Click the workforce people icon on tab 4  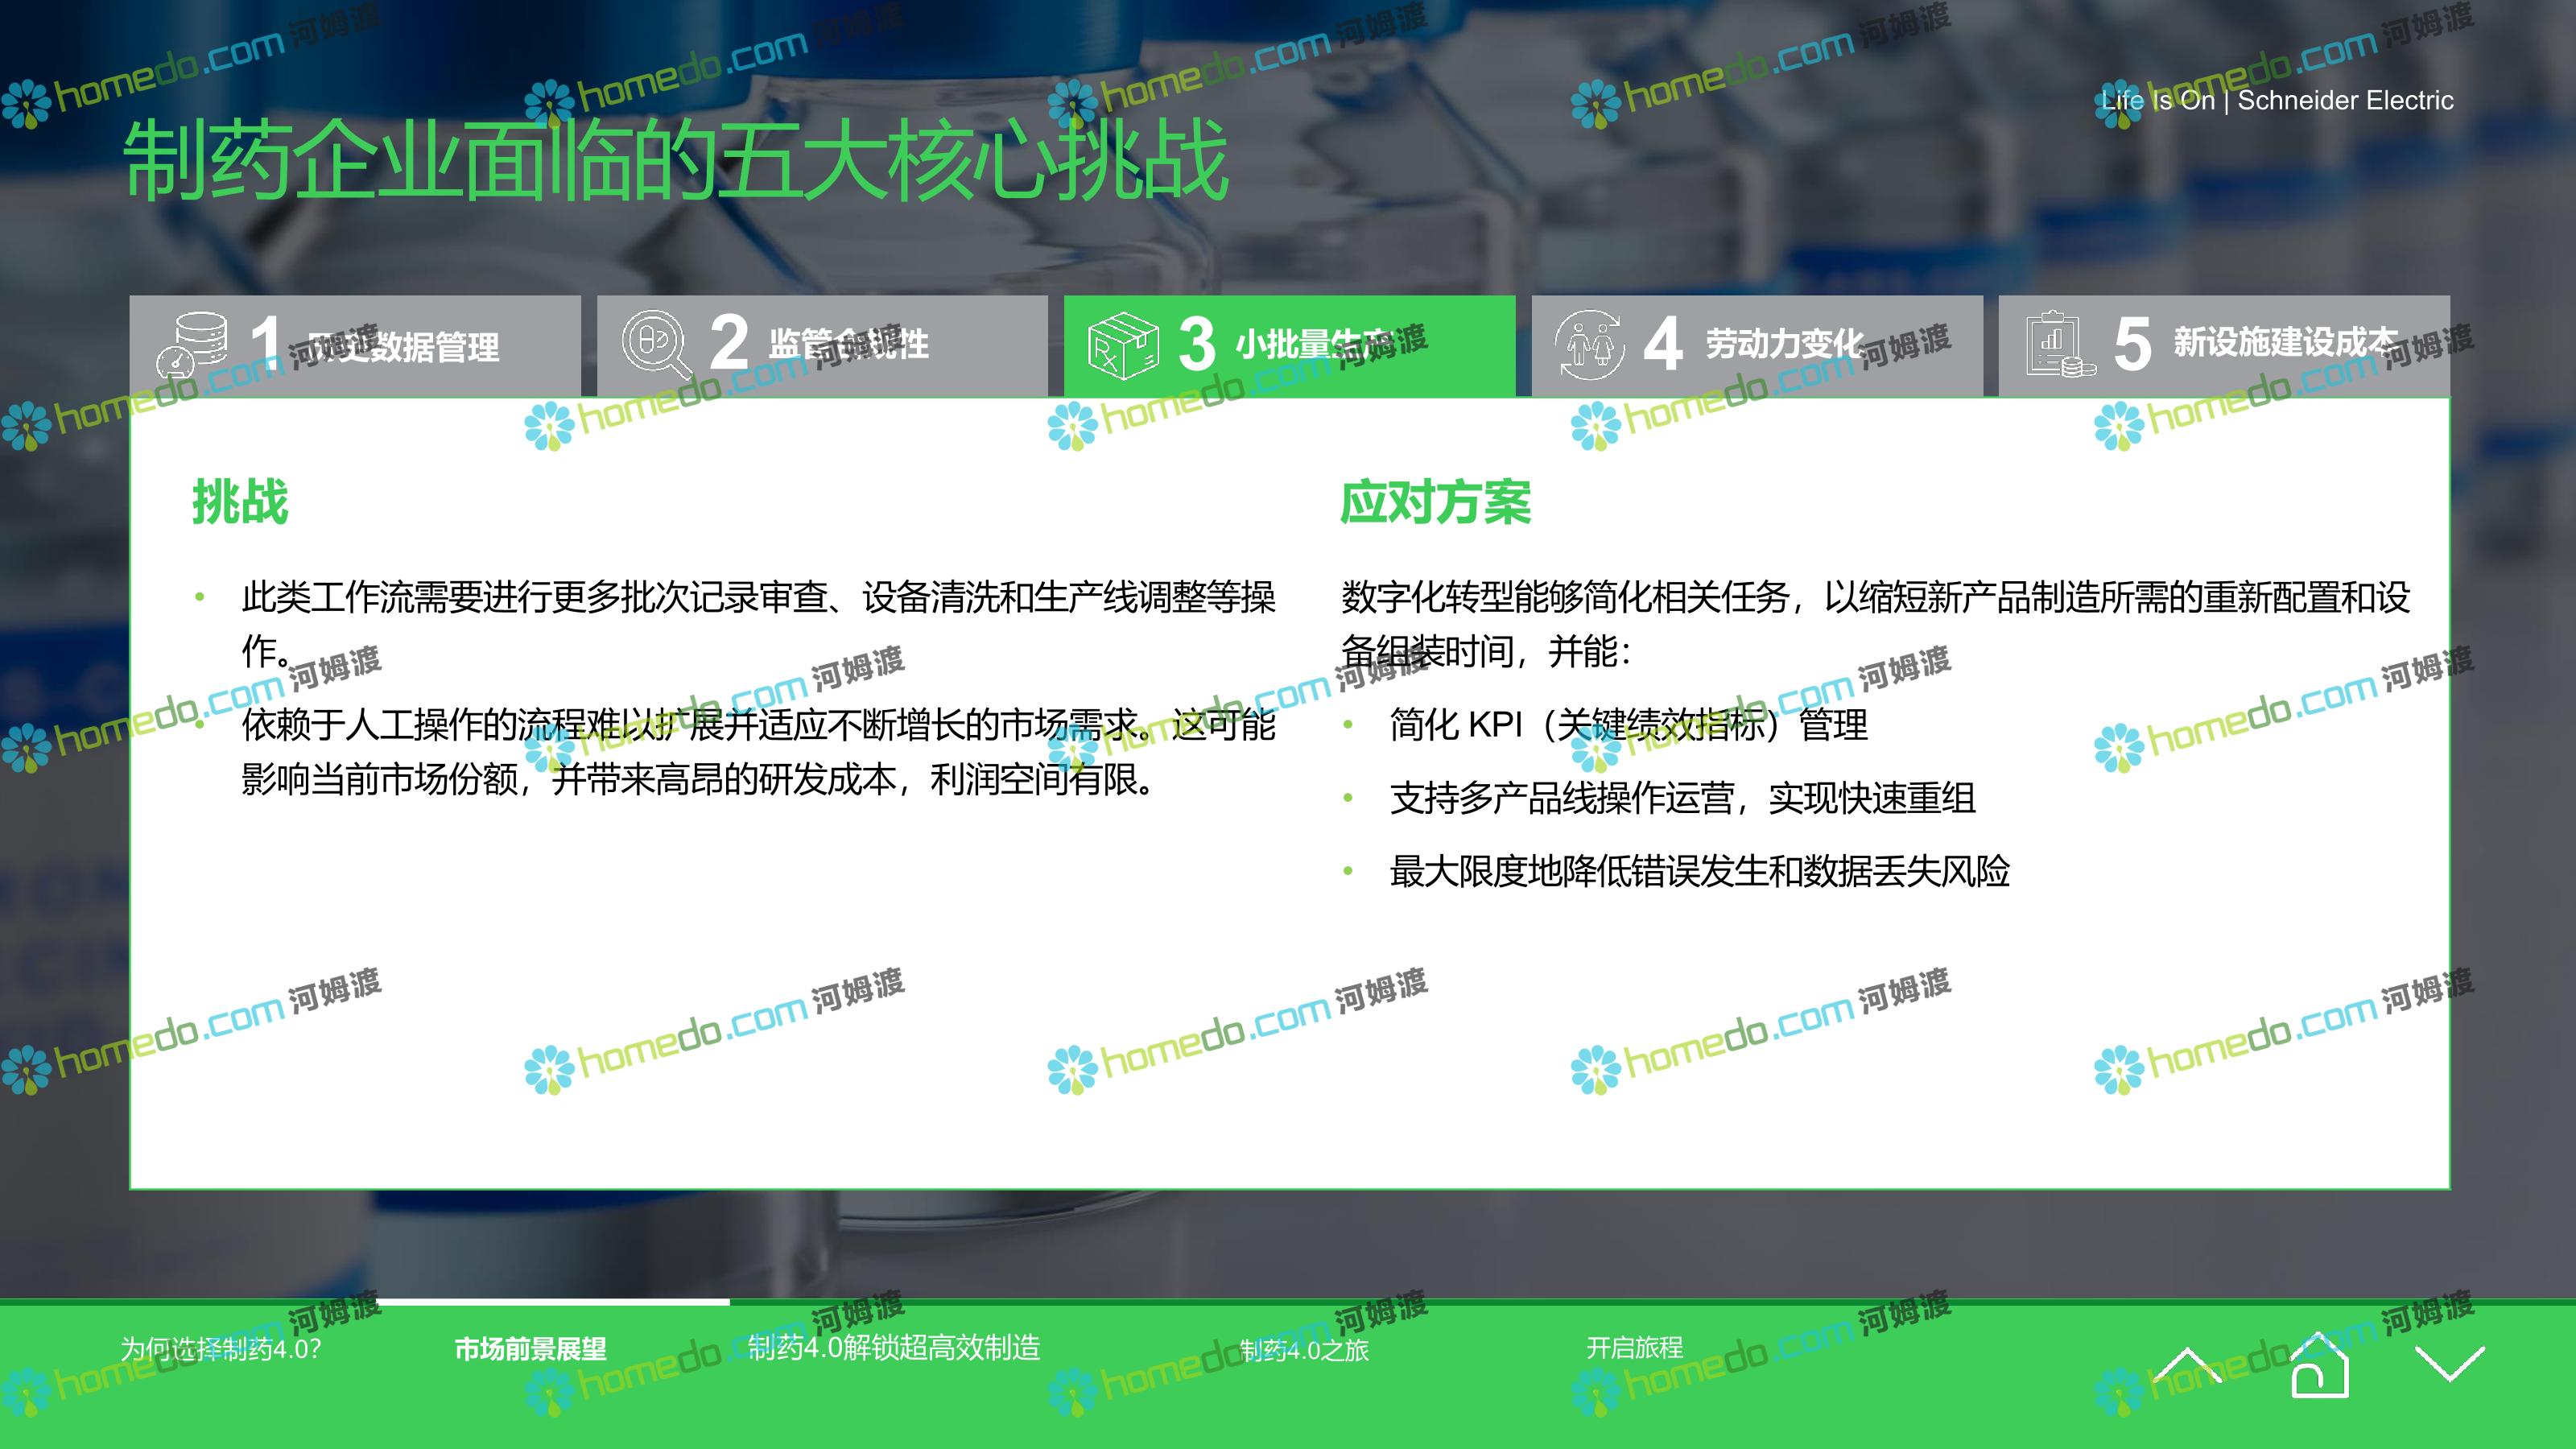(x=1589, y=345)
